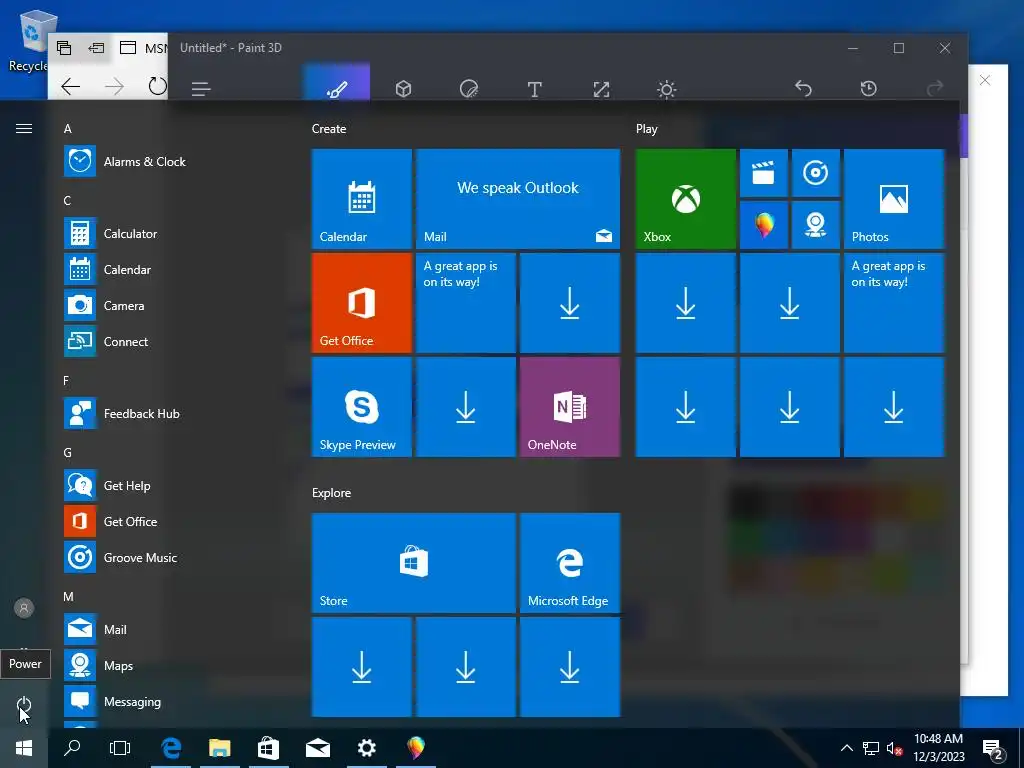Click the Refresh button in the MSN window
Screen dimensions: 1024x768
(157, 86)
